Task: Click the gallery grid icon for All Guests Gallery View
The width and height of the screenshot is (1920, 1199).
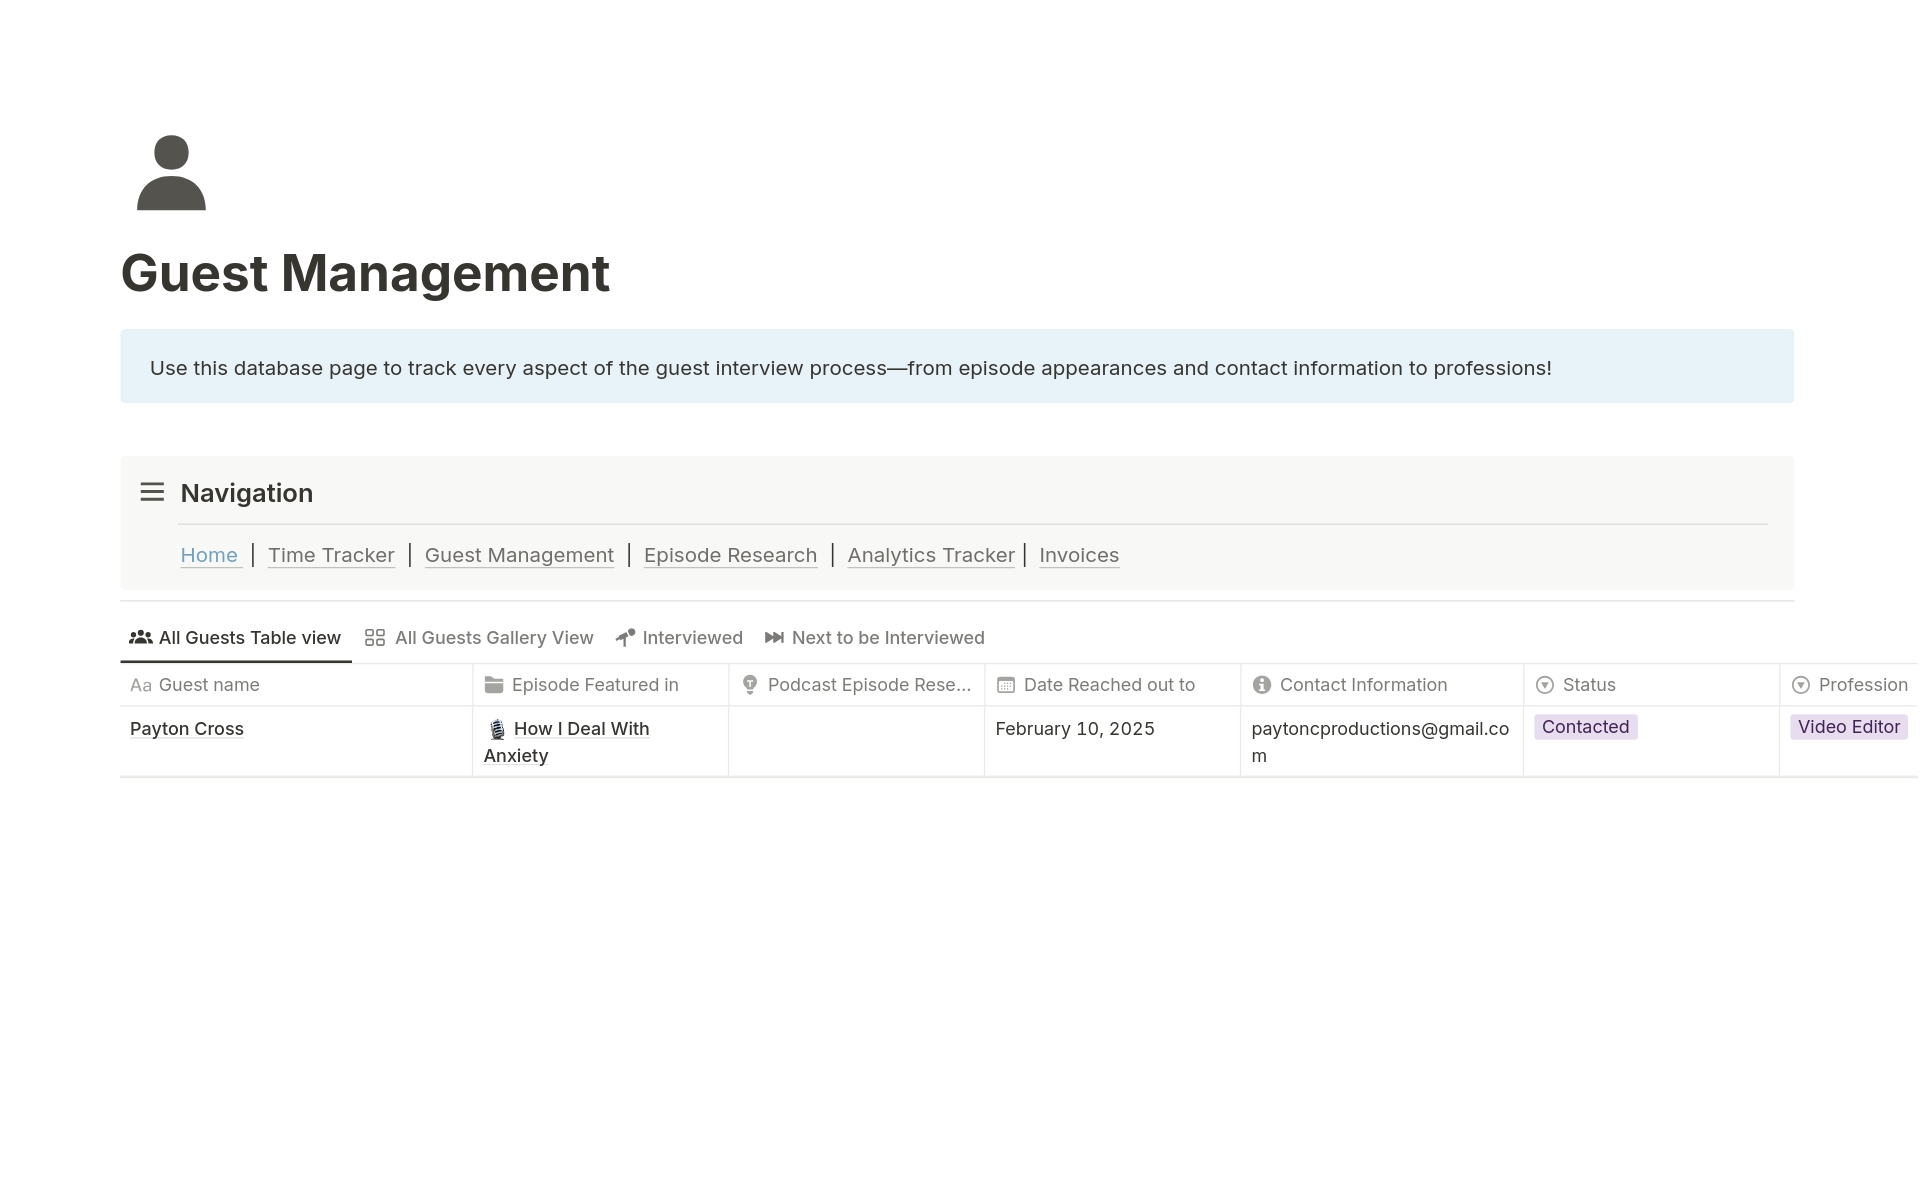Action: coord(375,638)
